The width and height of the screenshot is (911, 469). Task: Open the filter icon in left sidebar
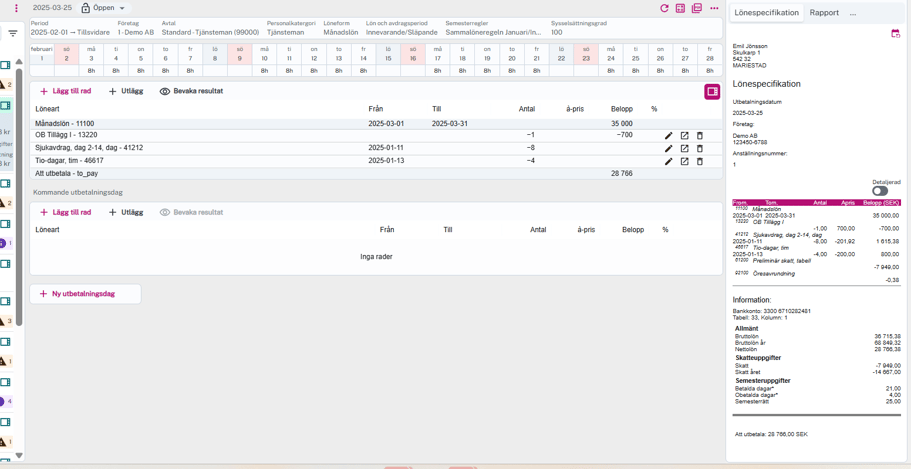[13, 33]
